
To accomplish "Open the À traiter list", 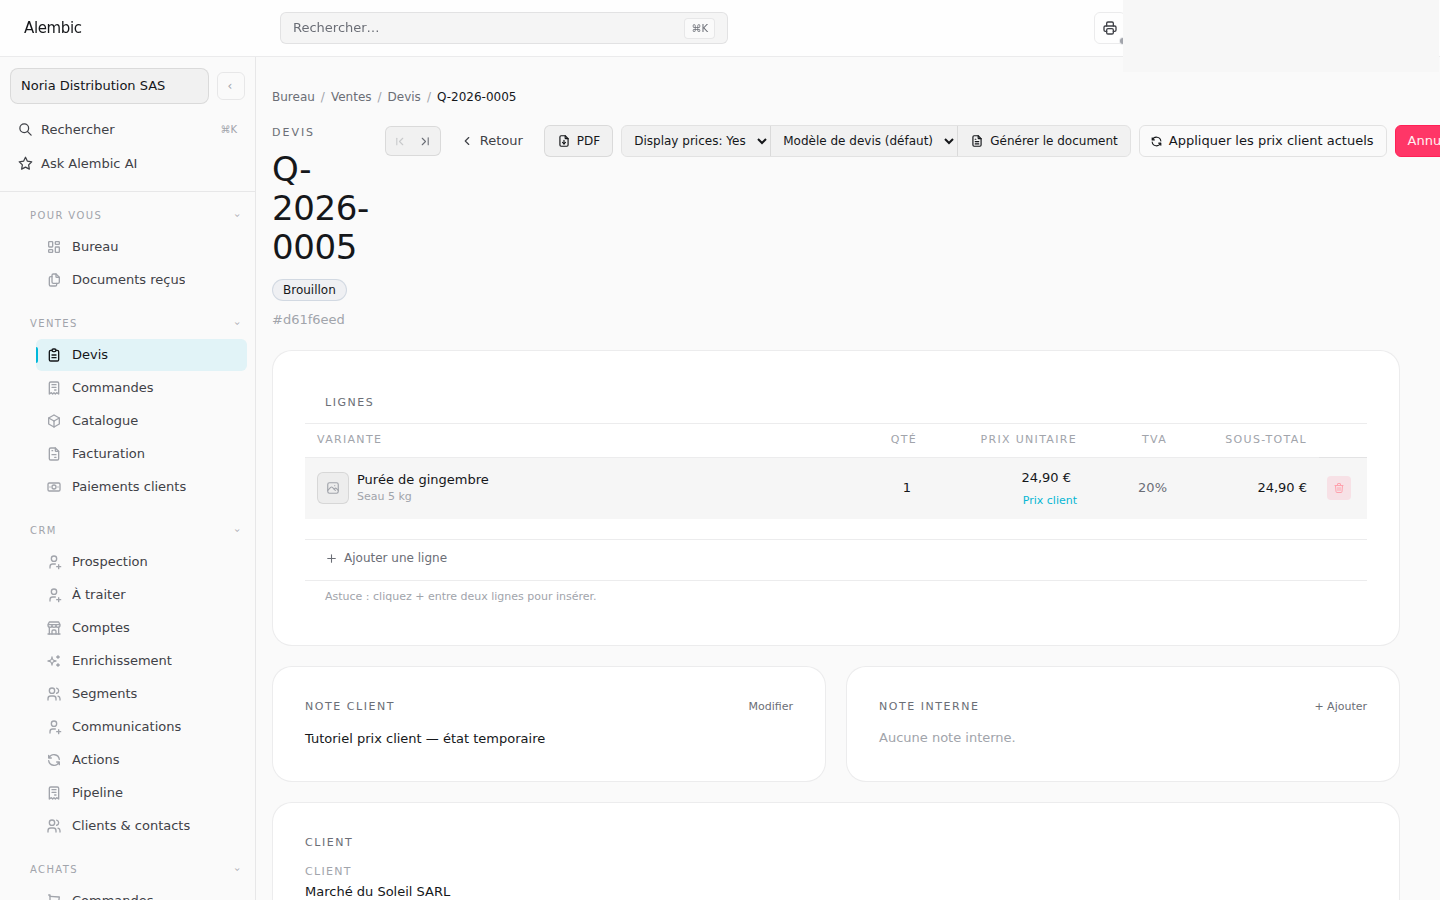I will click(141, 594).
